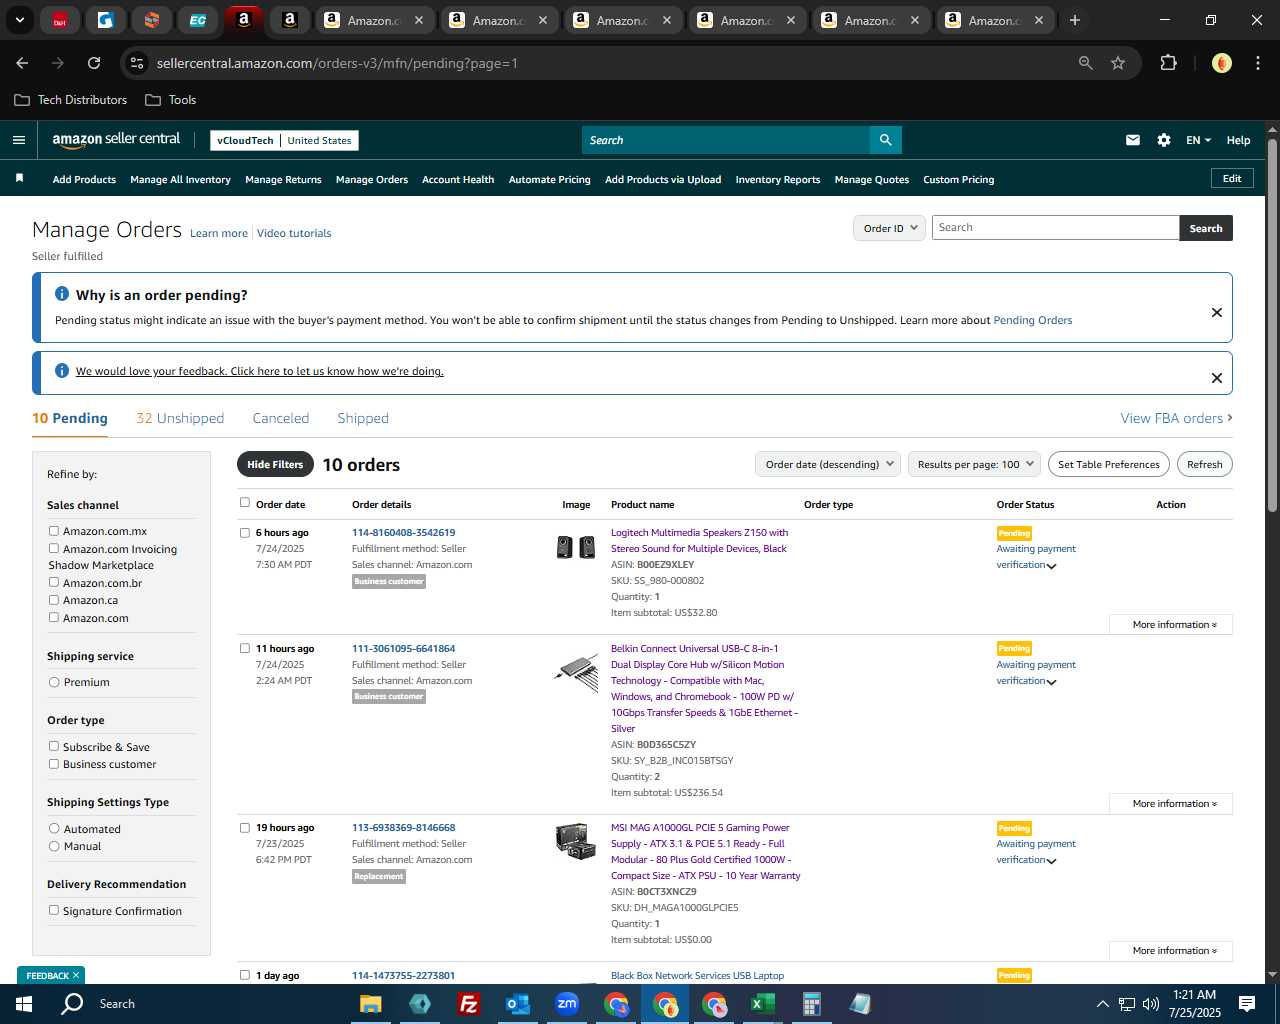Select the Manual shipping settings radio
The image size is (1280, 1024).
tap(54, 846)
